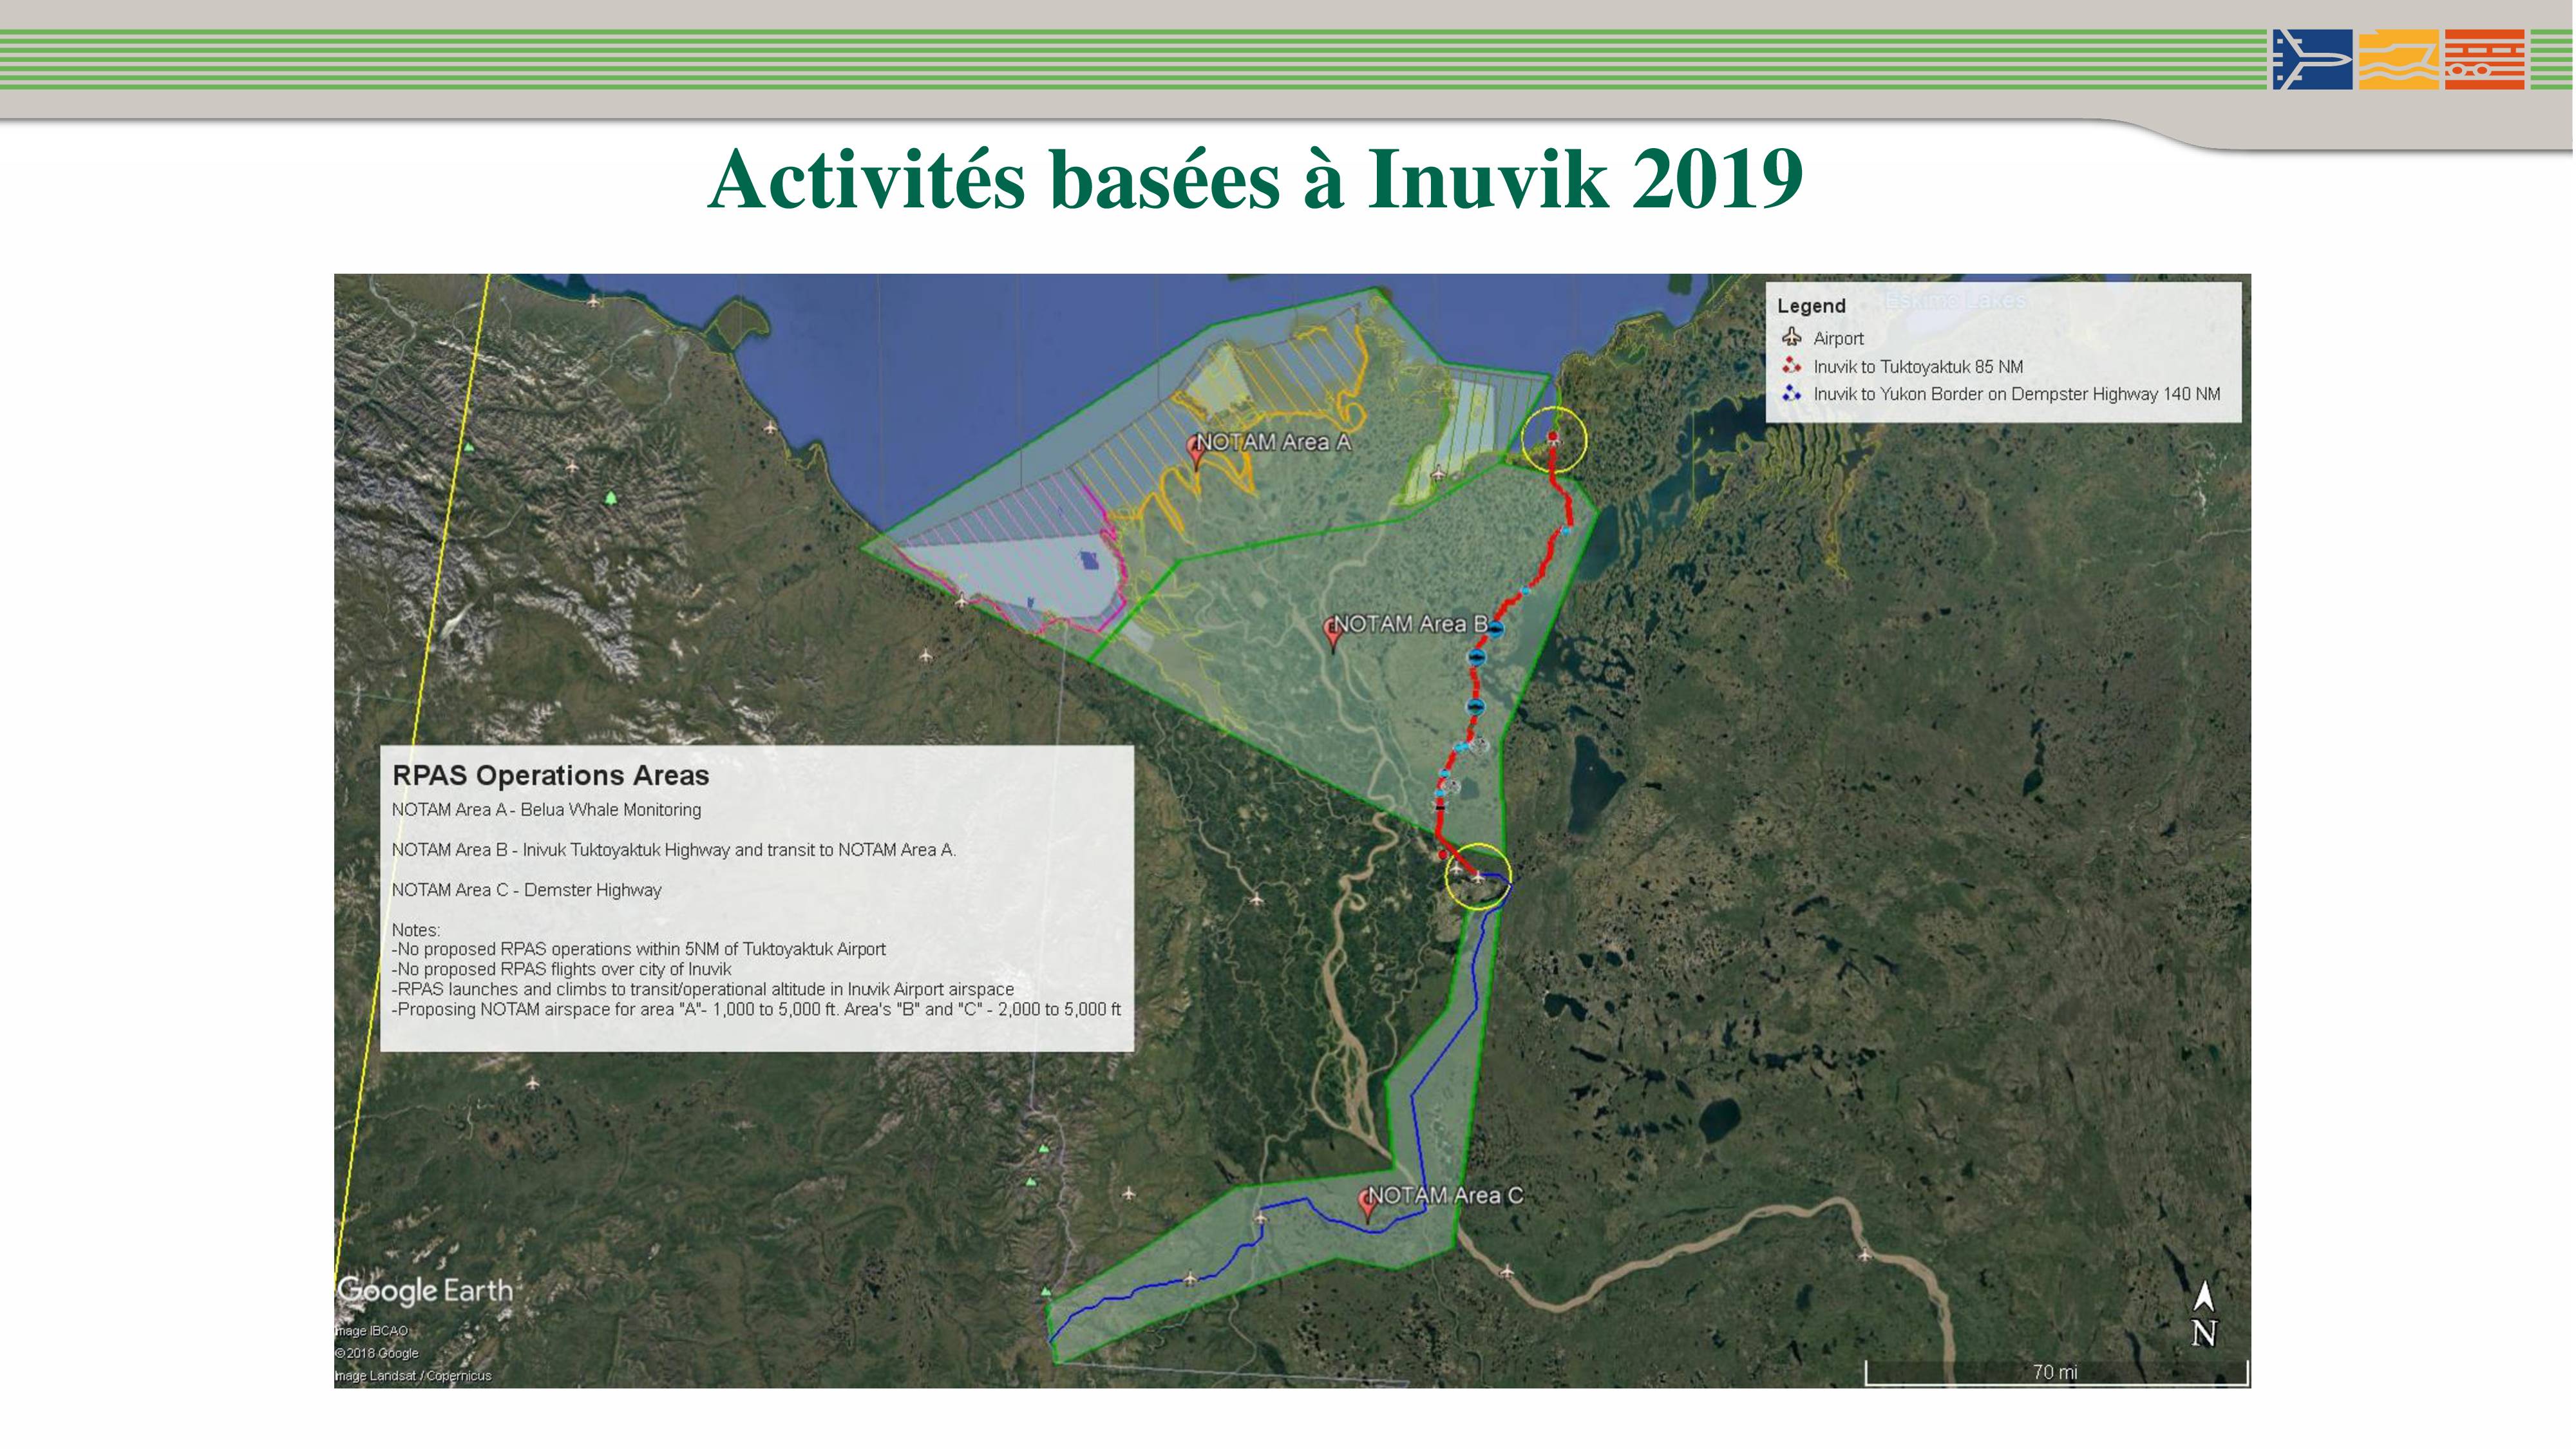Click the yellow marine waves logo icon
Screen dimensions: 2576x1449
2398,59
